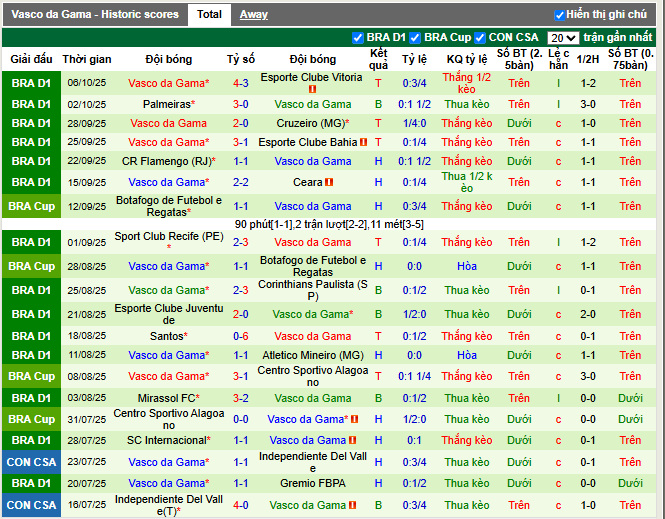
Task: Click the Santos 0-6 match score
Action: 241,337
